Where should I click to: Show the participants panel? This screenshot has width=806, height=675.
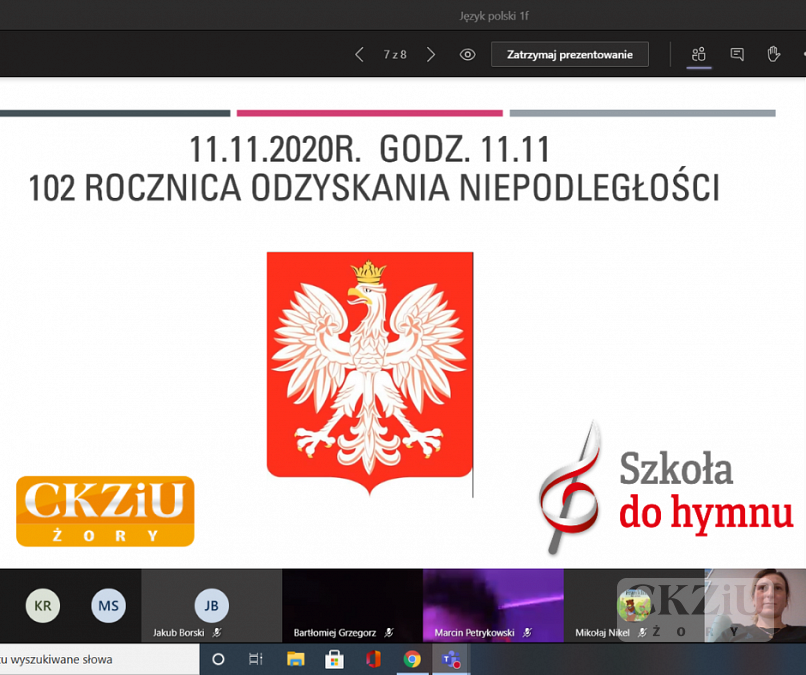699,55
